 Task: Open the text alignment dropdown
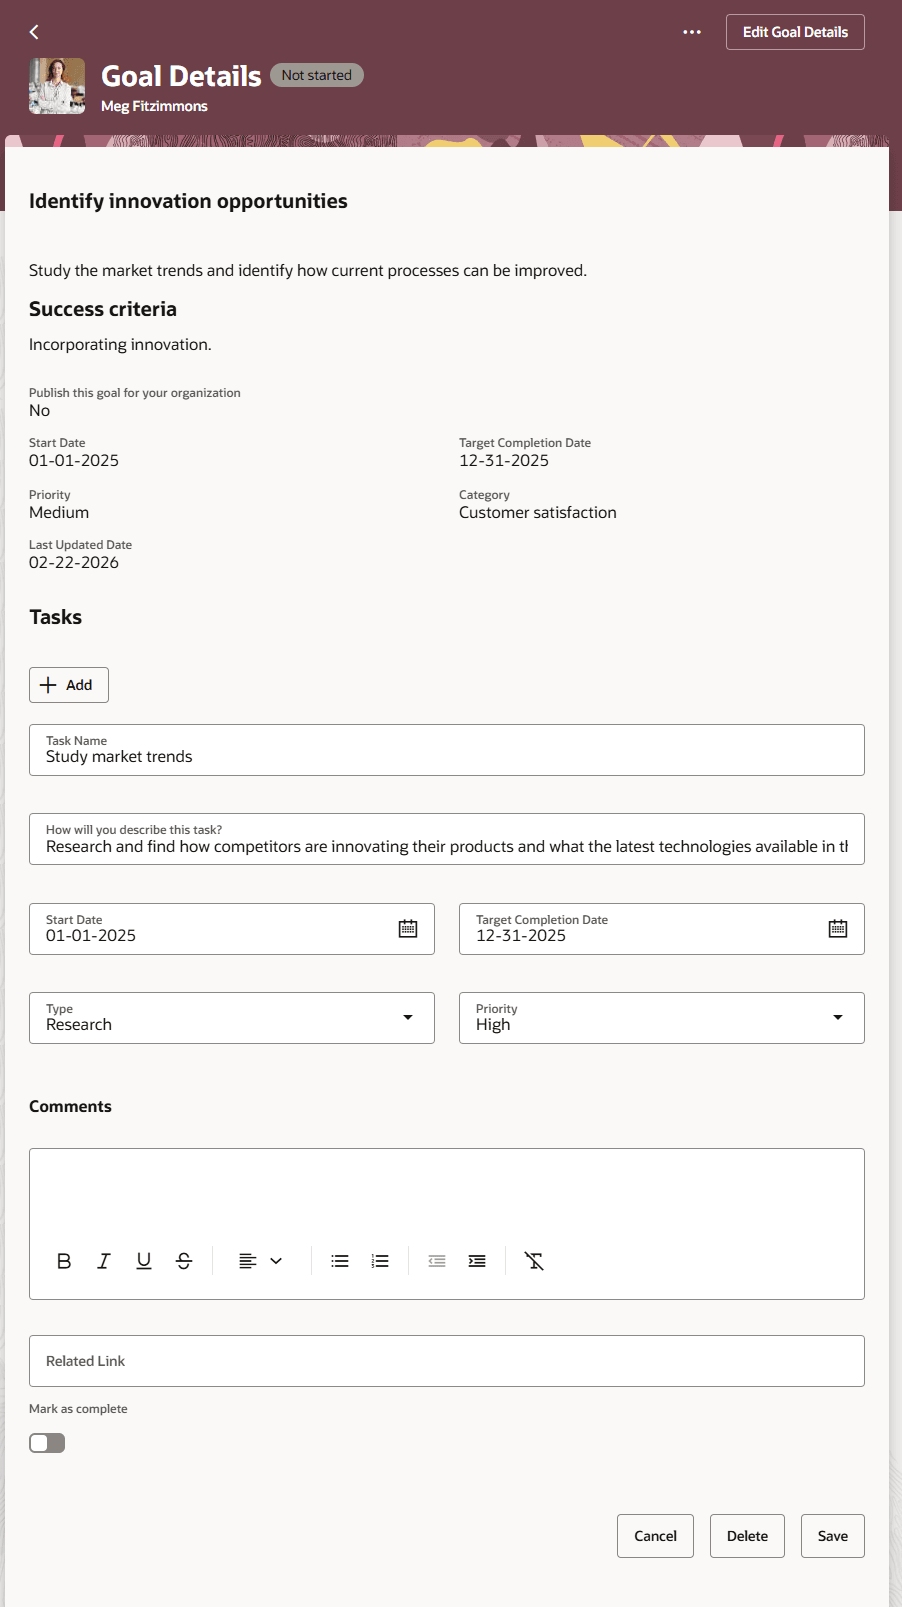click(260, 1261)
